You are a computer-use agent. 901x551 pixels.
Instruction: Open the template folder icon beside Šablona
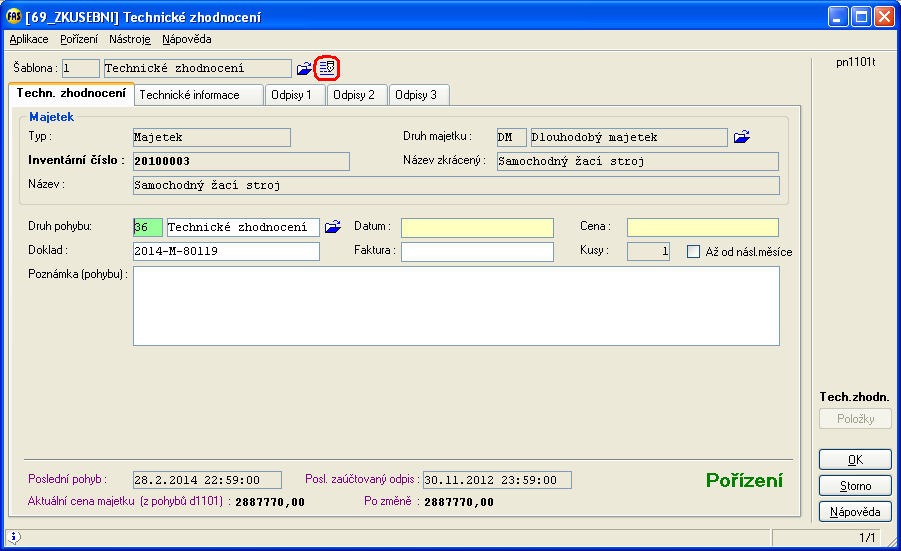pos(305,68)
